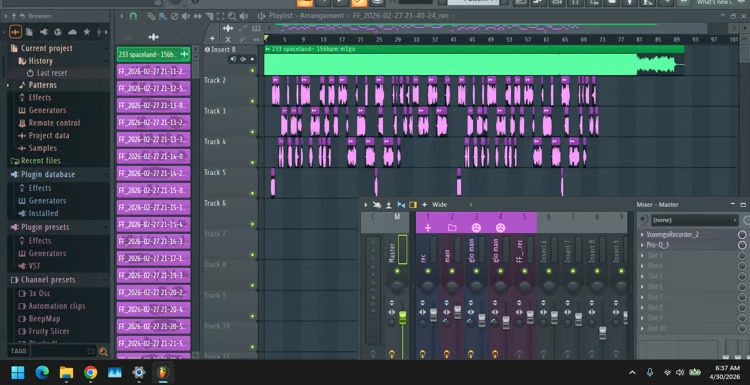Click the Insert 8 mixer volume fader
Viewport: 750px width, 385px height.
point(603,333)
